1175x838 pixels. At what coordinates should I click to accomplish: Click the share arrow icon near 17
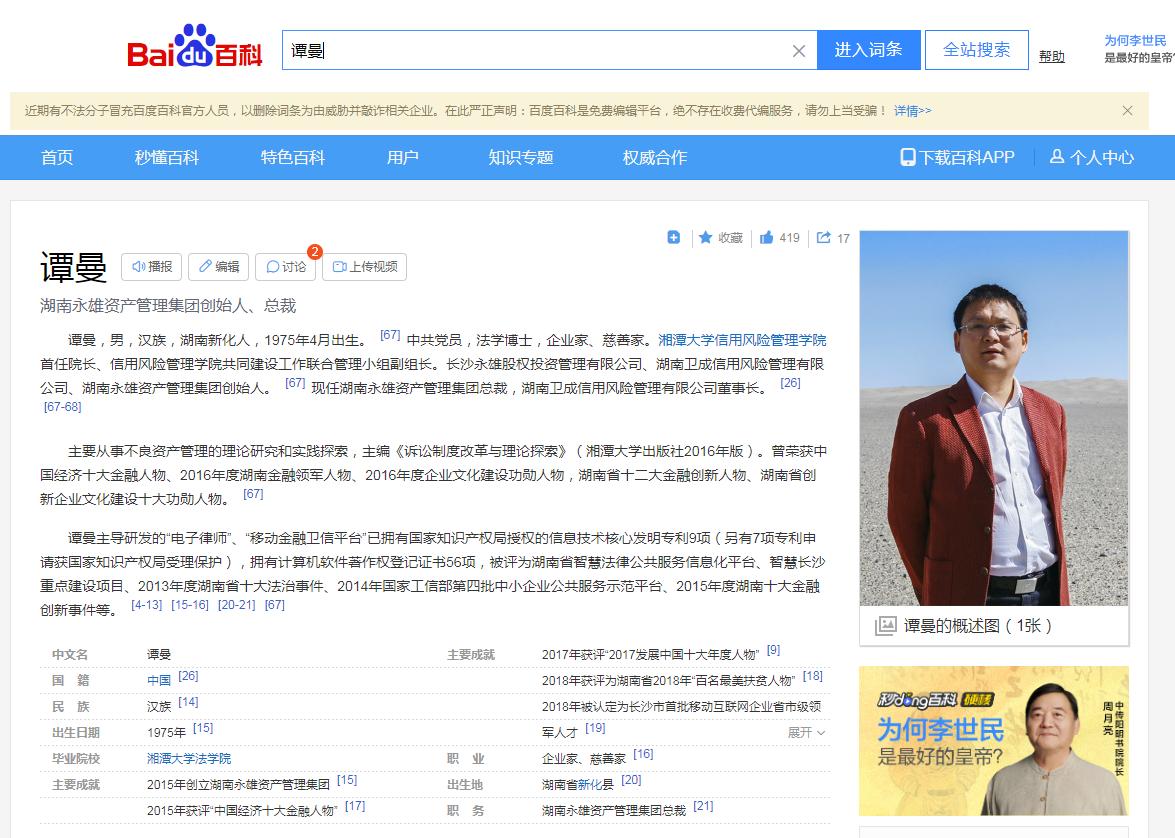[822, 238]
